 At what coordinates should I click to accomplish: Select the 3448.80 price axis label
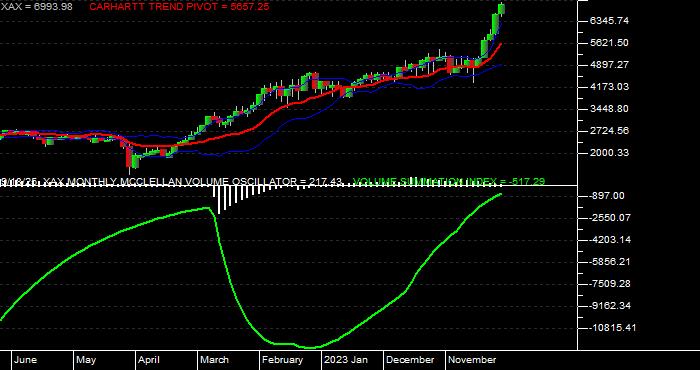pyautogui.click(x=609, y=108)
